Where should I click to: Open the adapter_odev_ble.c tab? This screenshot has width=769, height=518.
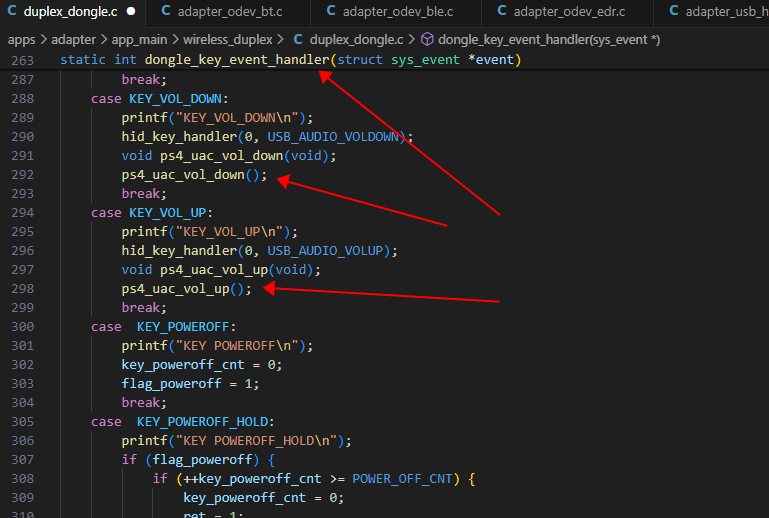point(396,12)
